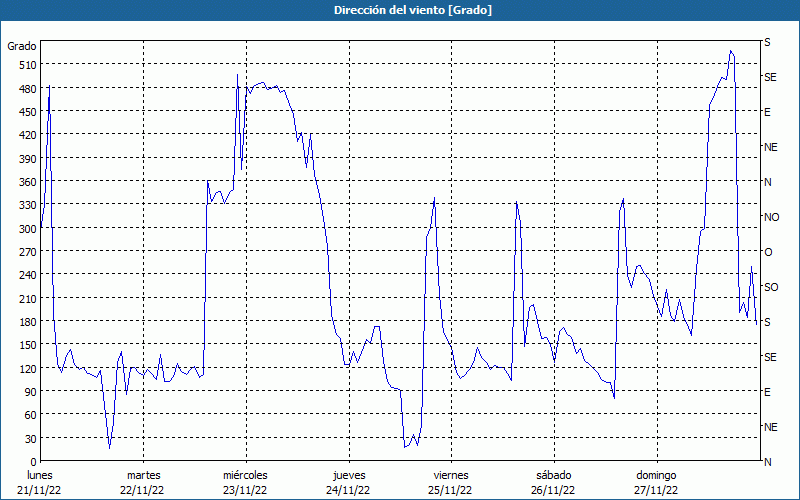Select the "SO" compass label on the right axis
The height and width of the screenshot is (500, 800).
pos(771,287)
